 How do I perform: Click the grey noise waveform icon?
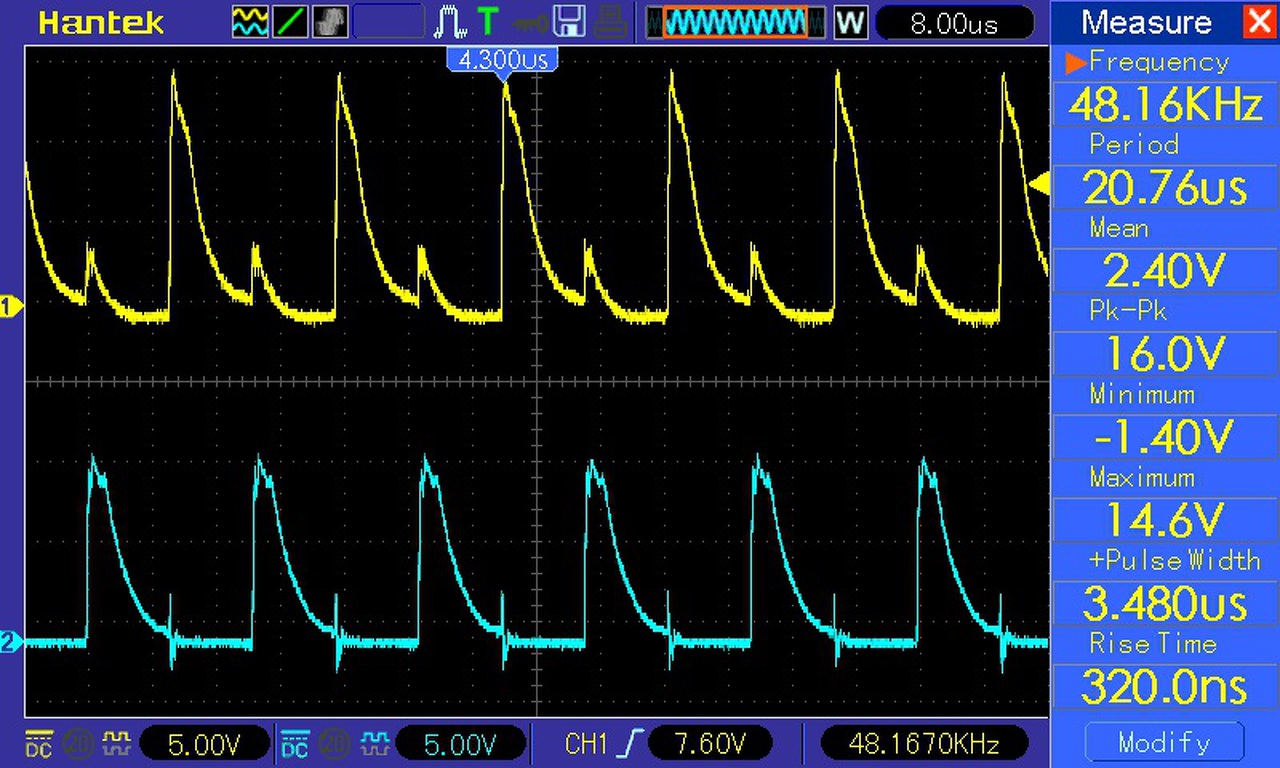(x=330, y=22)
